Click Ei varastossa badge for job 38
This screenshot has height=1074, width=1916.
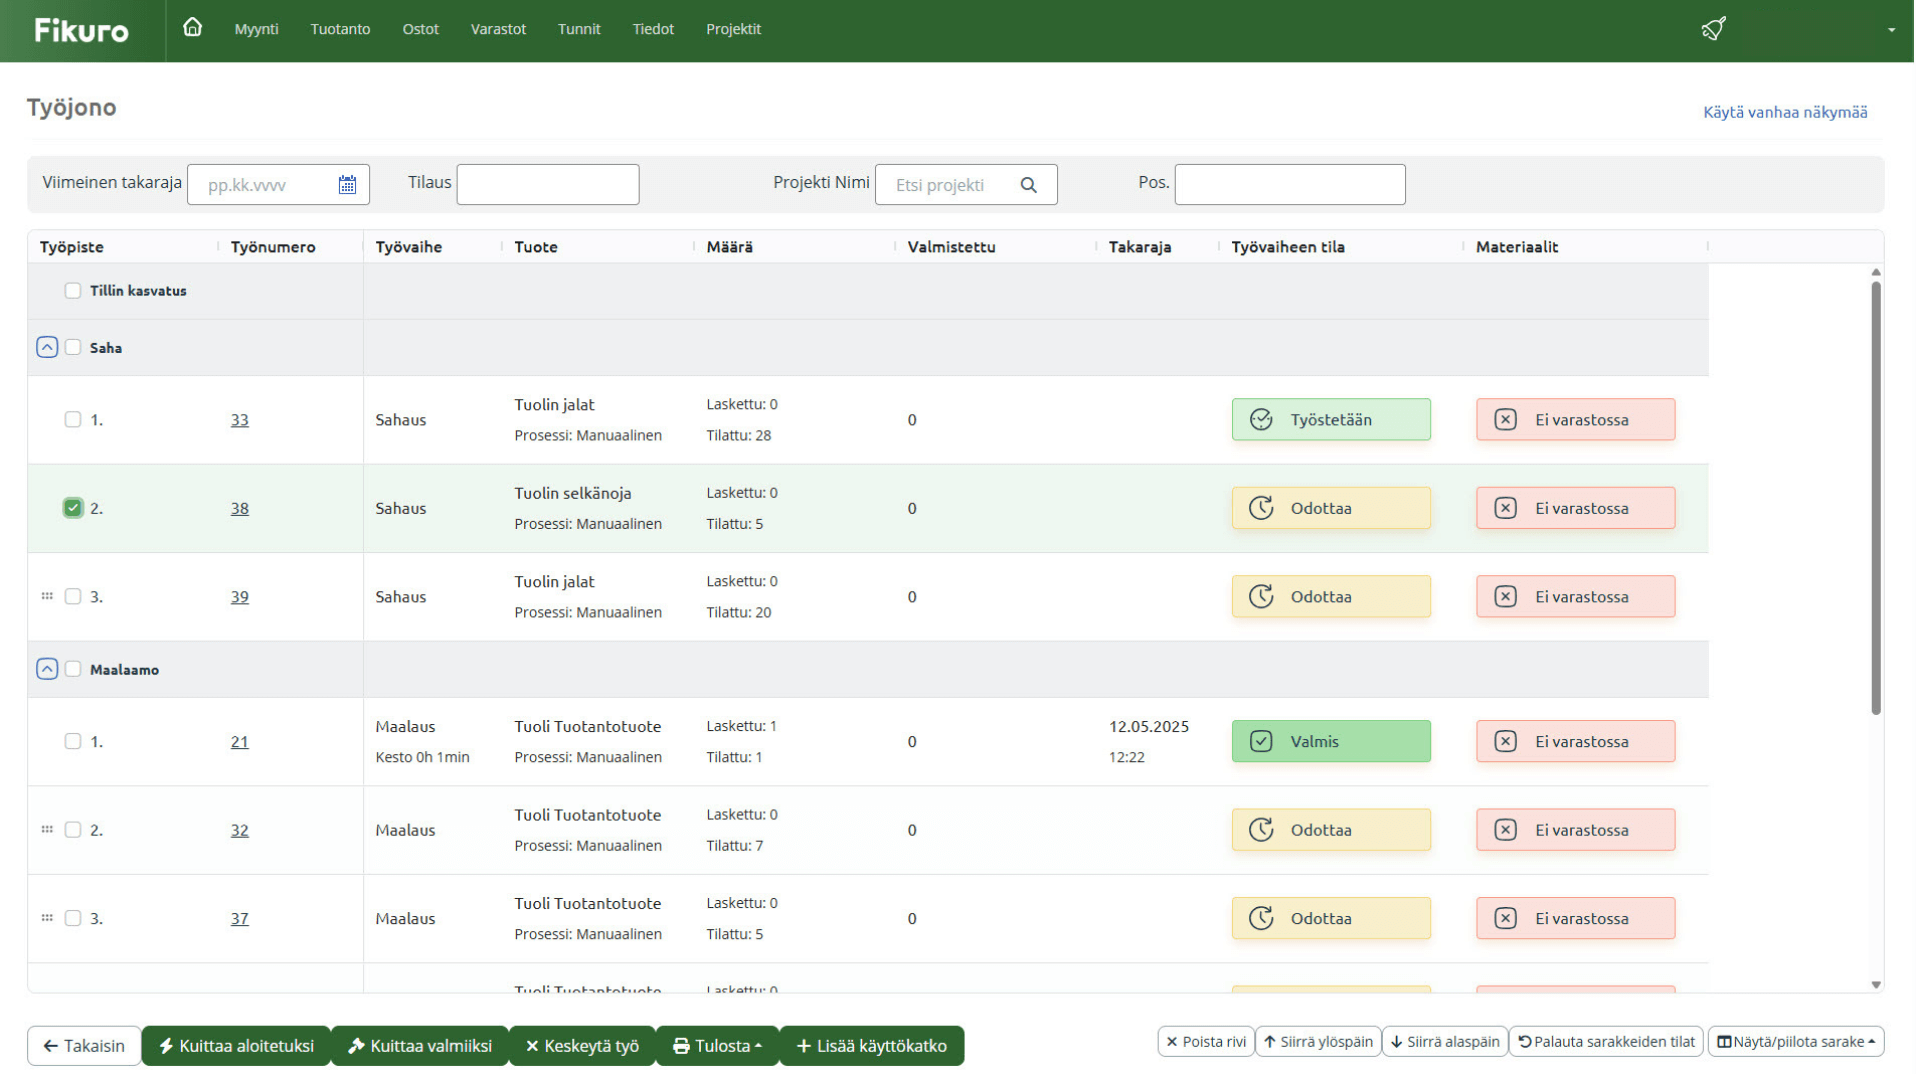tap(1574, 508)
